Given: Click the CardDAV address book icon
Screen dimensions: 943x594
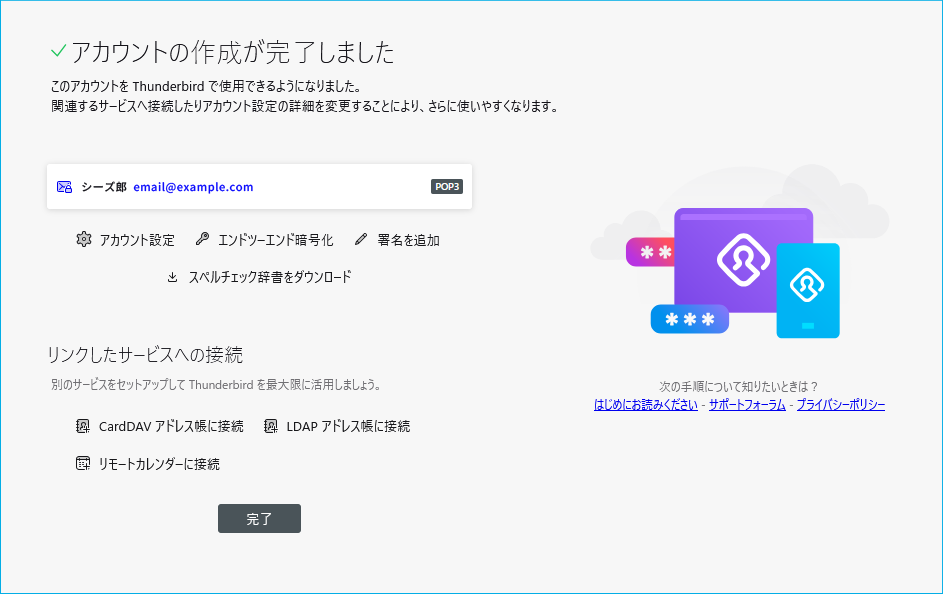Looking at the screenshot, I should coord(83,426).
